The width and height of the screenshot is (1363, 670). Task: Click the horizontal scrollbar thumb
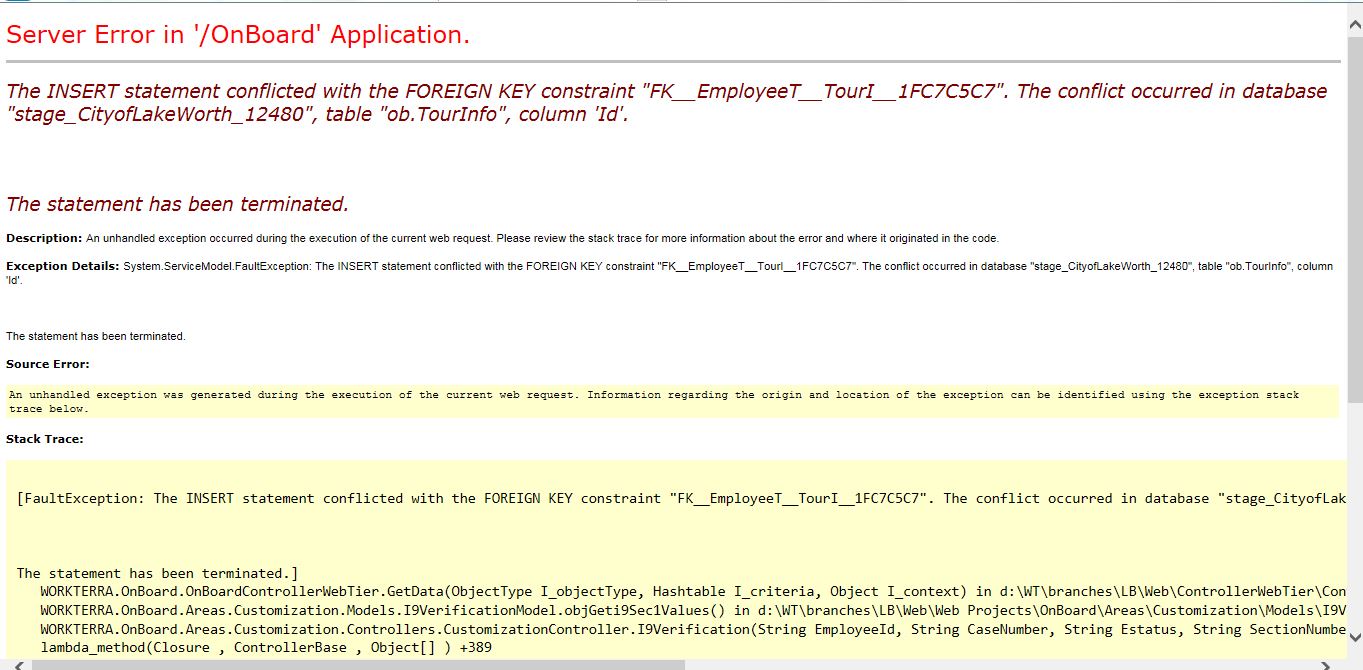pos(350,664)
